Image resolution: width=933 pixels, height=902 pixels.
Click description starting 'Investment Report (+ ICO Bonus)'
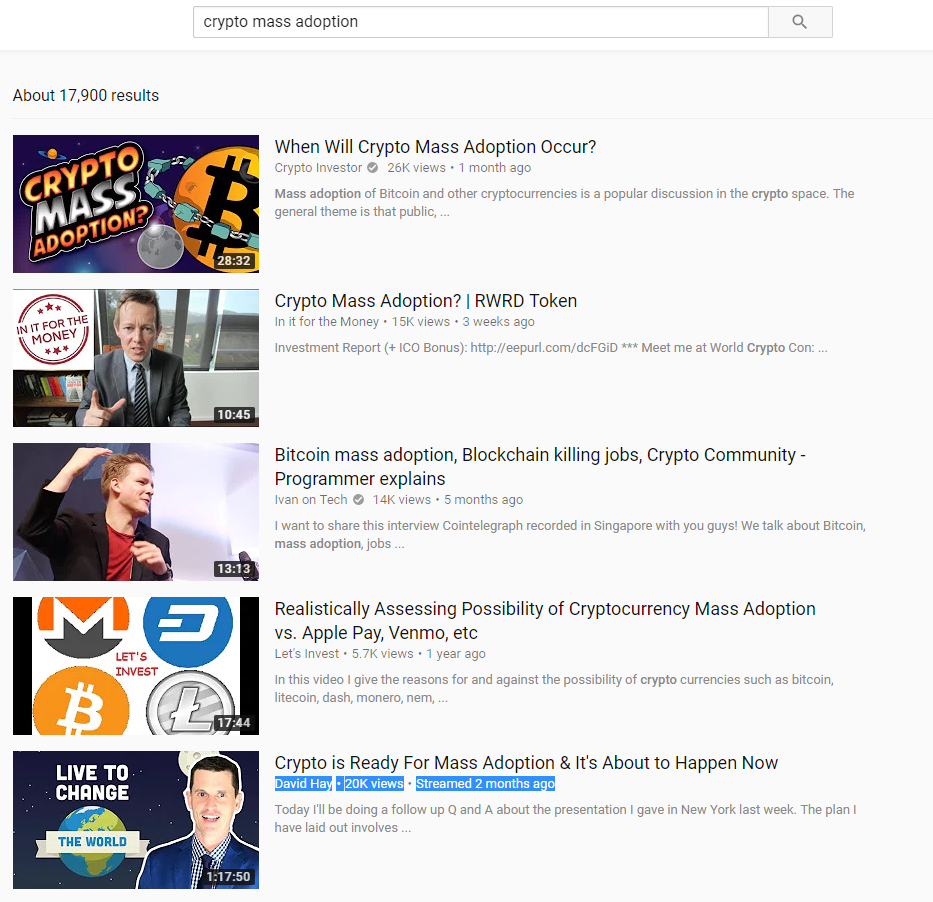(x=551, y=348)
